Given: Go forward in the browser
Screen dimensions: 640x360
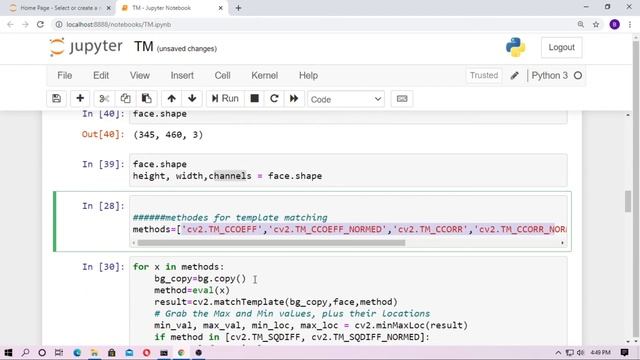Looking at the screenshot, I should [x=25, y=24].
